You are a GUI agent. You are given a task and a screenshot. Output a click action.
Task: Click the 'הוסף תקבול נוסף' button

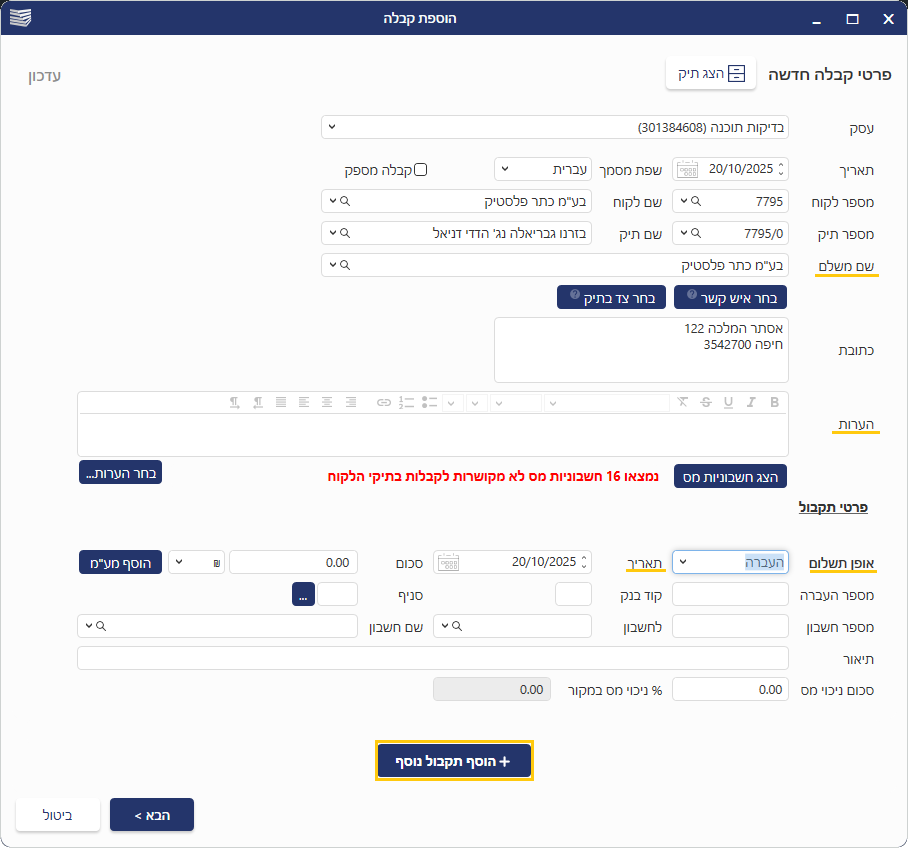point(454,761)
